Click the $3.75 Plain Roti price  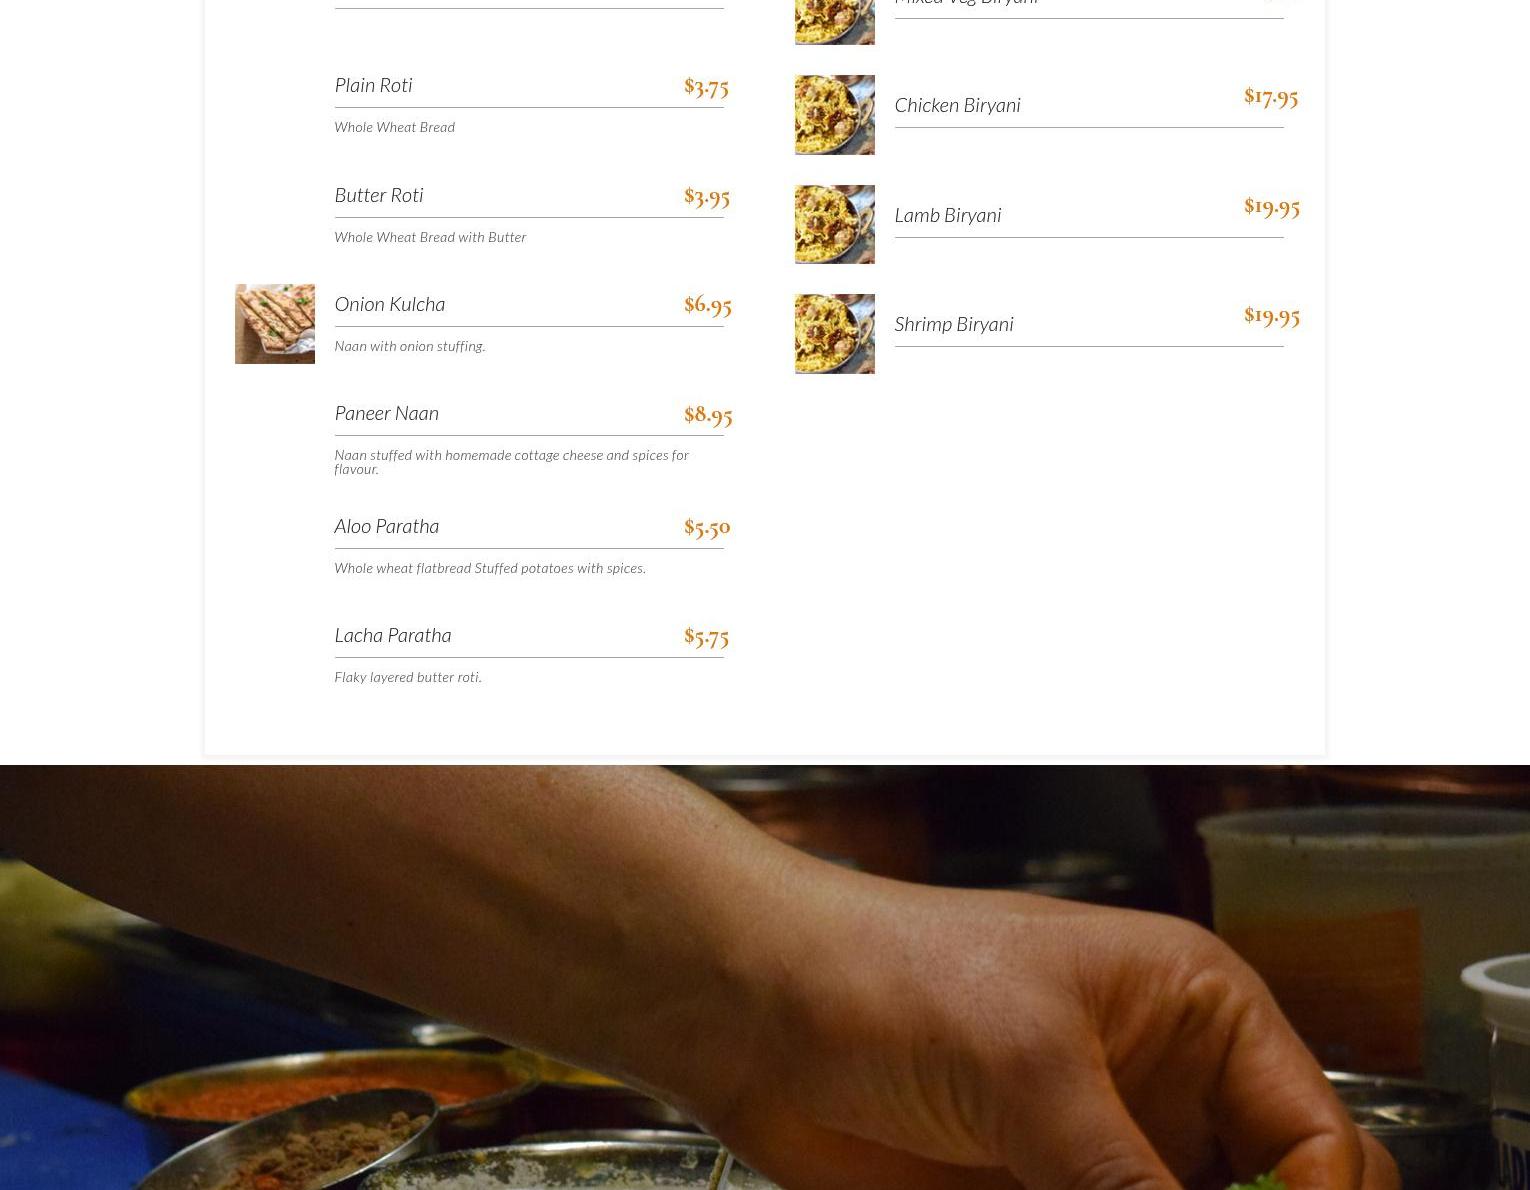(x=706, y=86)
